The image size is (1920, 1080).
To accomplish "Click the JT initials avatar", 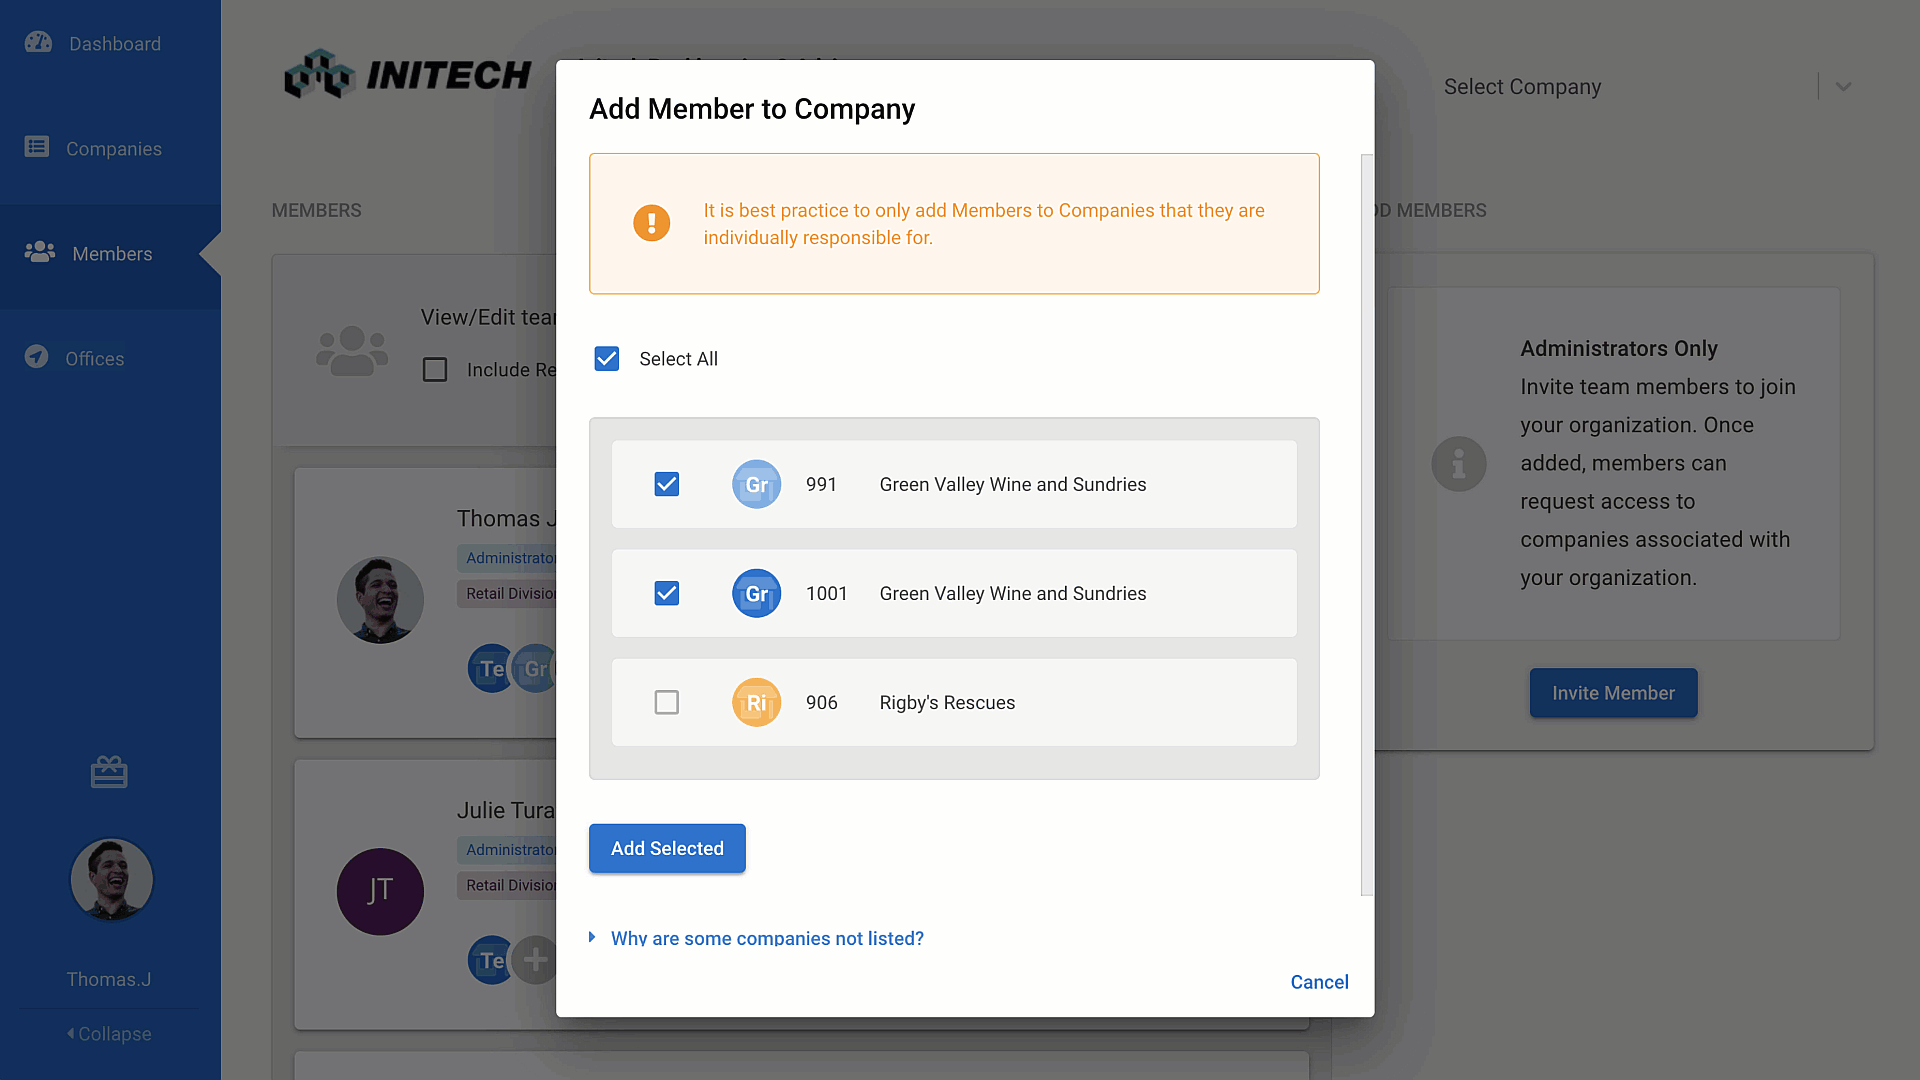I will pyautogui.click(x=380, y=891).
